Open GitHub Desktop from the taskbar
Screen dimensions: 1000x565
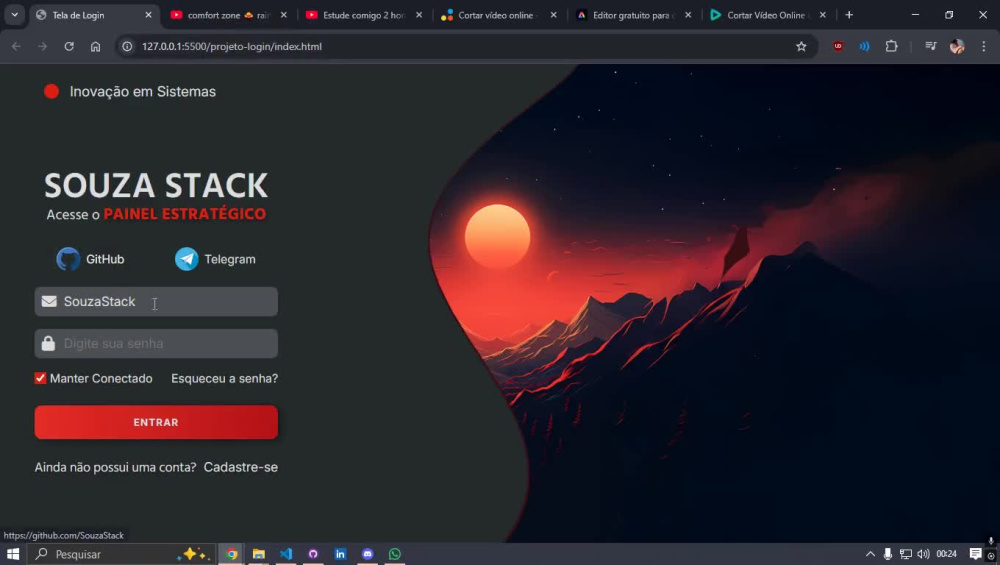313,554
